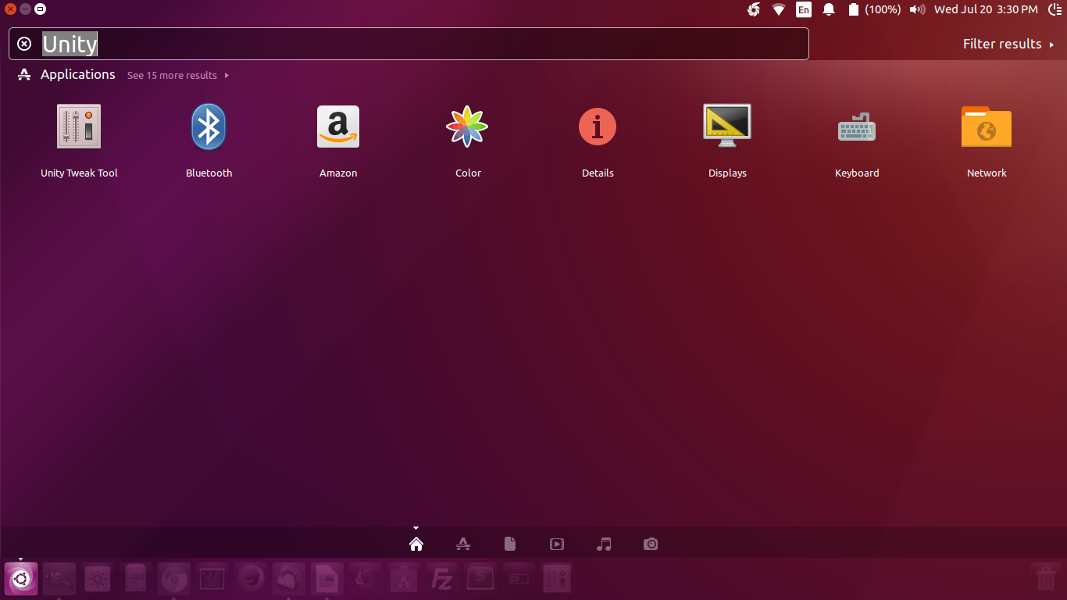1067x600 pixels.
Task: Open the session power menu
Action: tap(1055, 10)
